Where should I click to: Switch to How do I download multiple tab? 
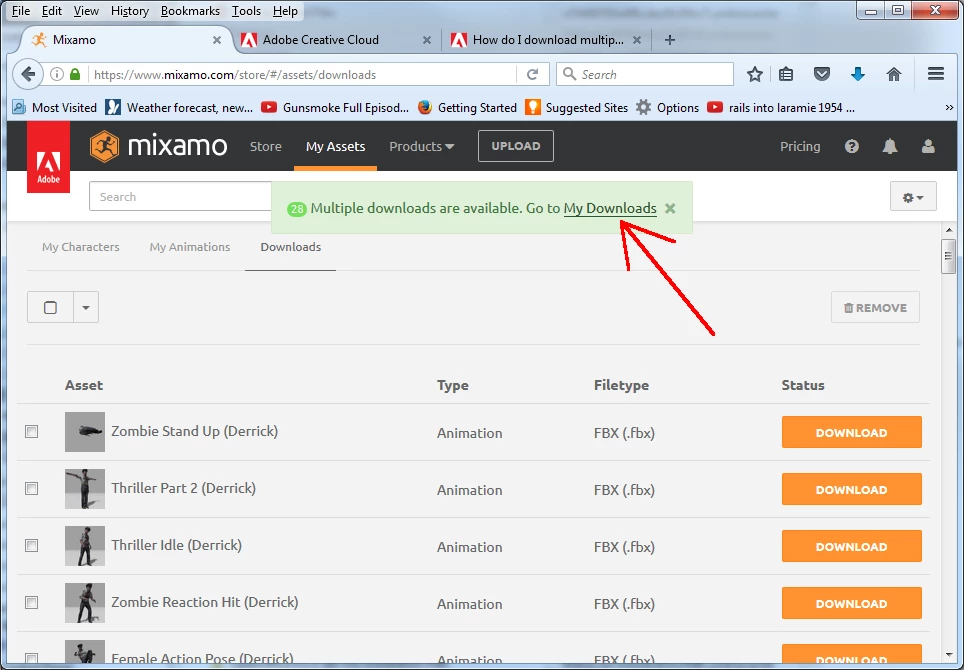547,40
